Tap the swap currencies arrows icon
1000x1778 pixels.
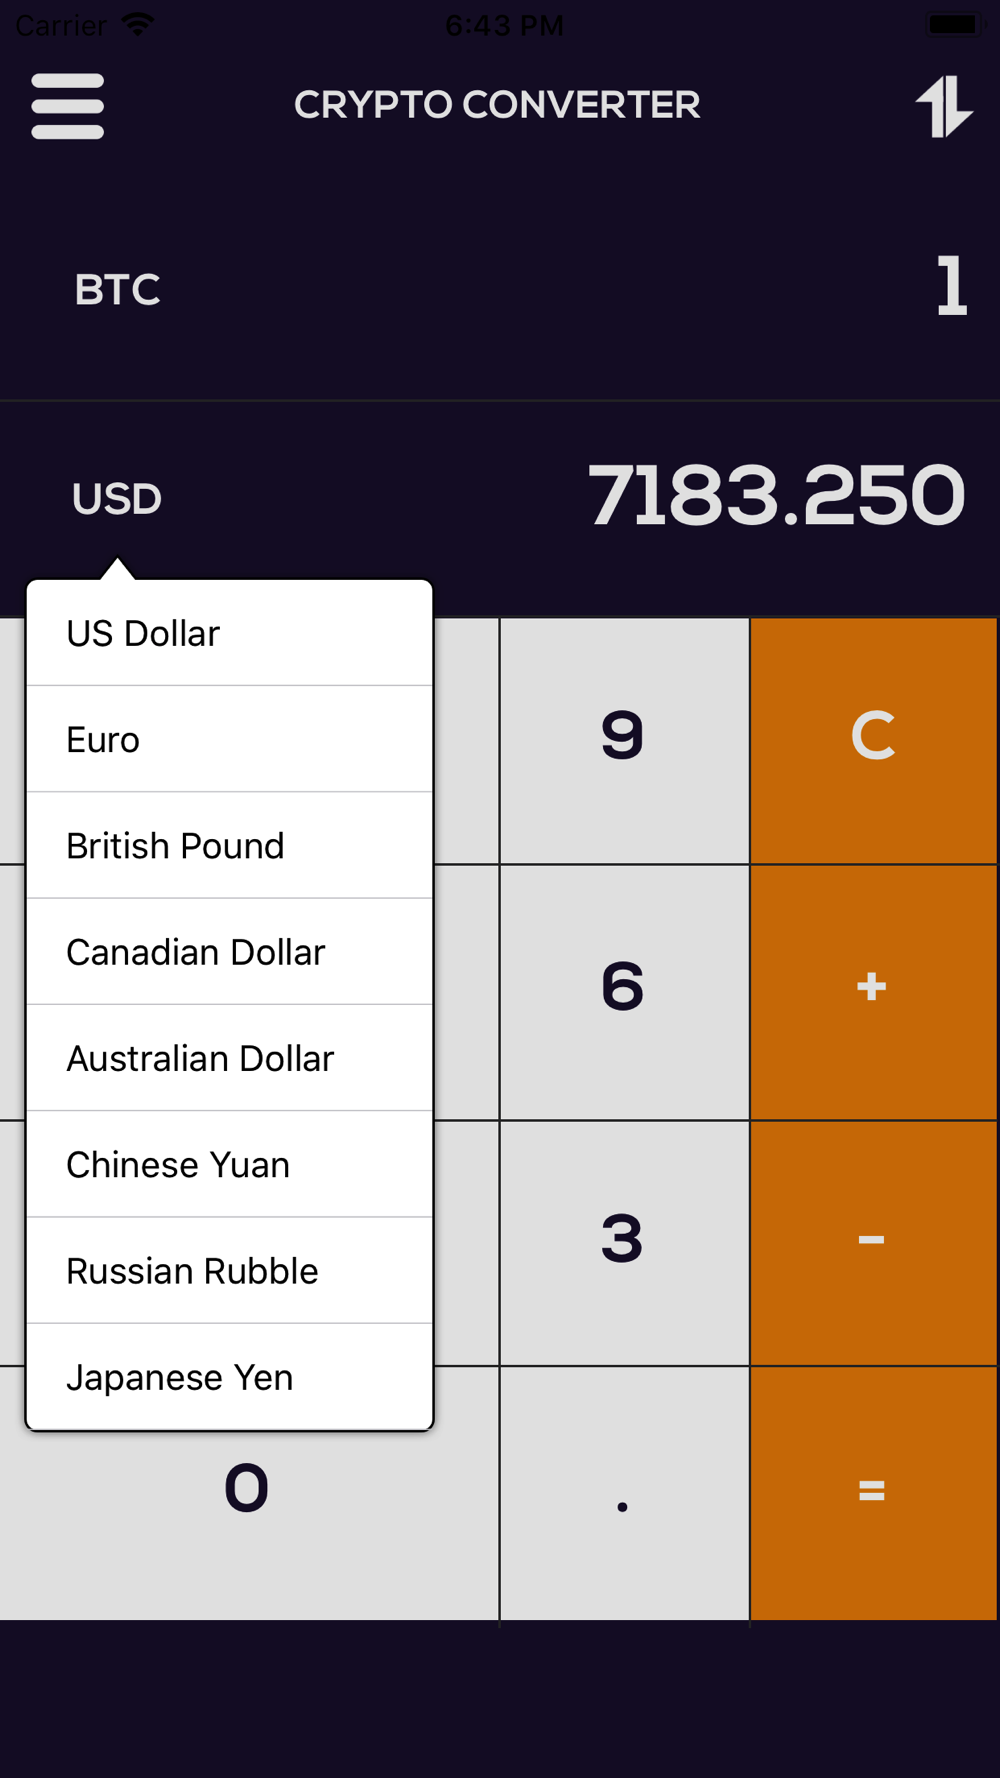point(943,106)
